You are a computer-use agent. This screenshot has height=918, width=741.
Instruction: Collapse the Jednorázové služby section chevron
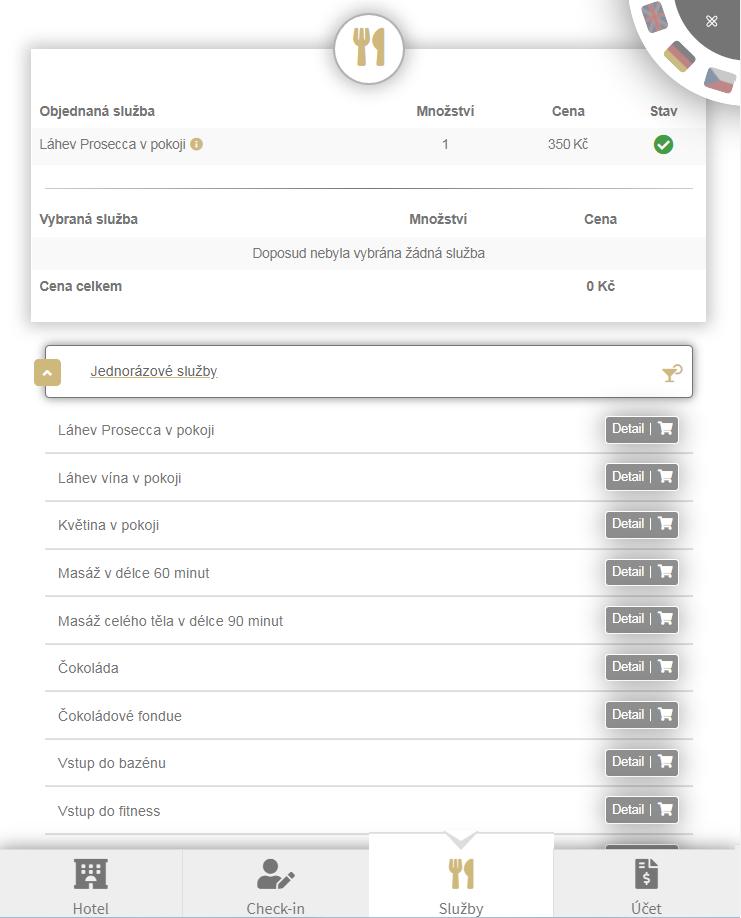(x=48, y=372)
